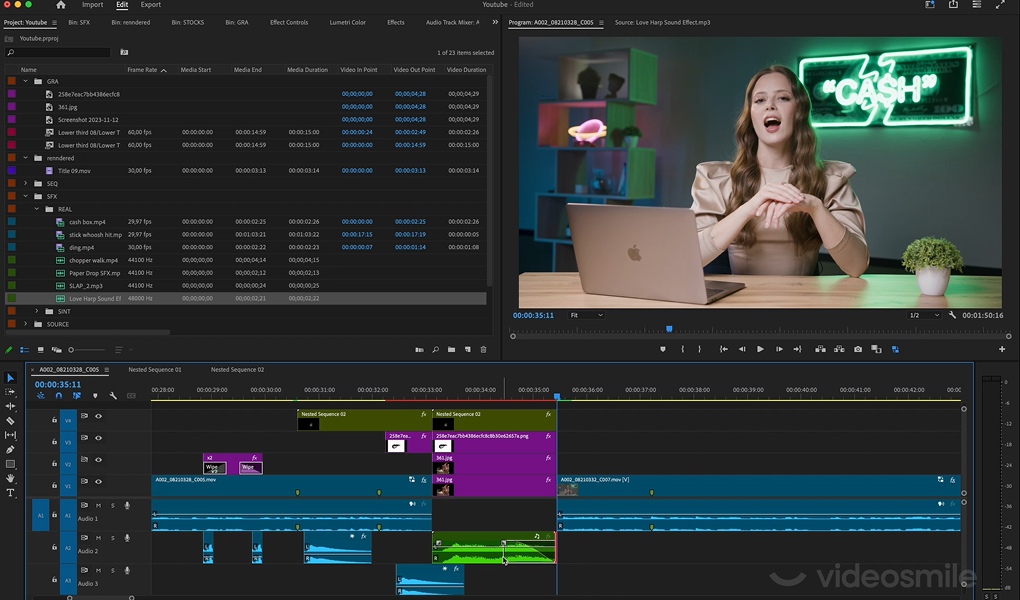Switch Project panel to freeform view

57,350
